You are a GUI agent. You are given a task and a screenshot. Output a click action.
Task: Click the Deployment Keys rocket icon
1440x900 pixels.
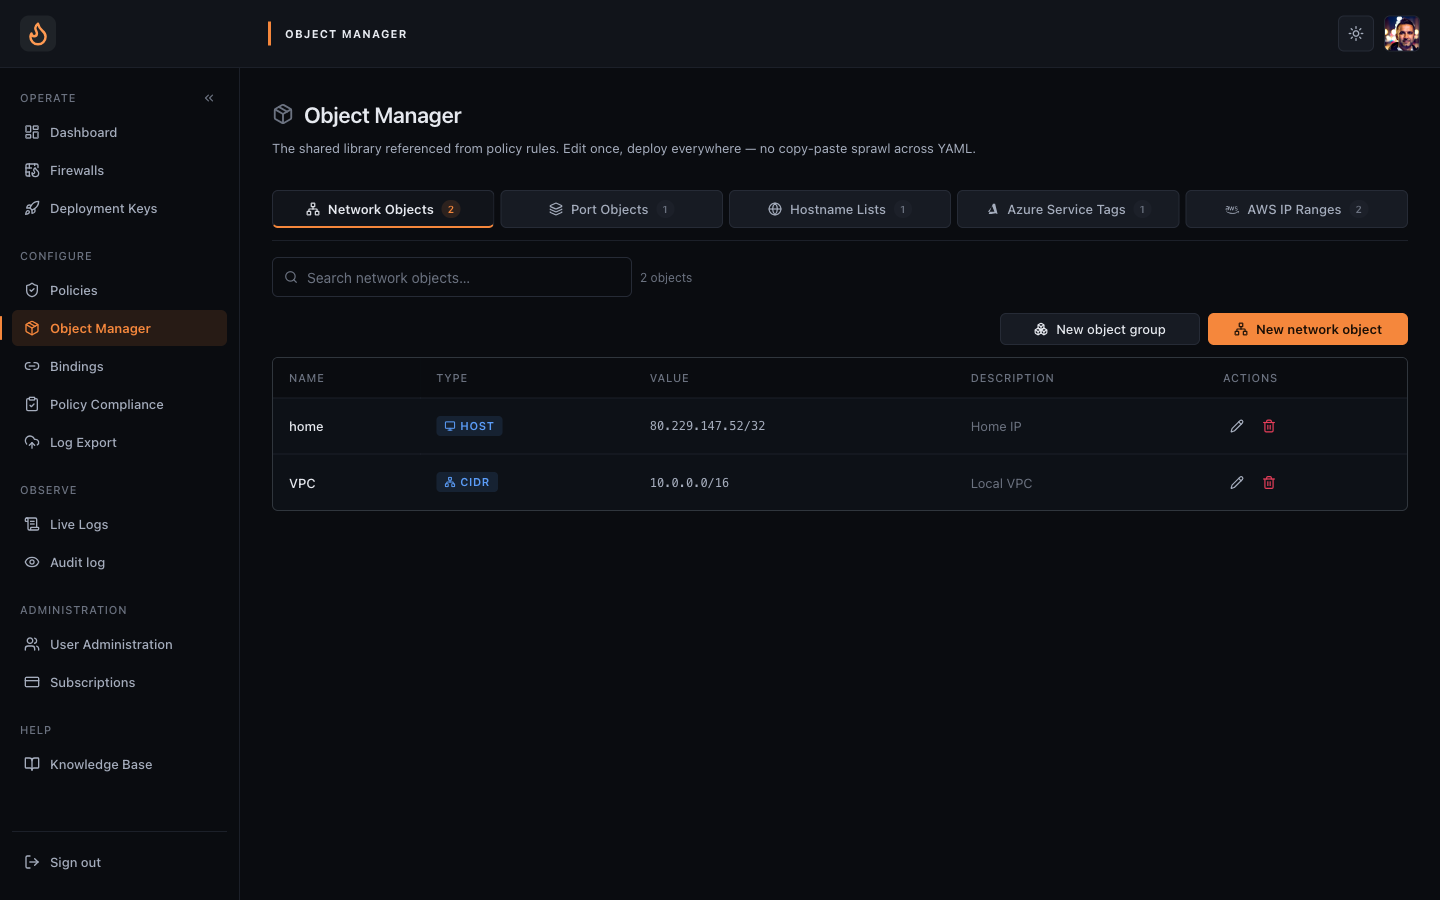point(32,208)
